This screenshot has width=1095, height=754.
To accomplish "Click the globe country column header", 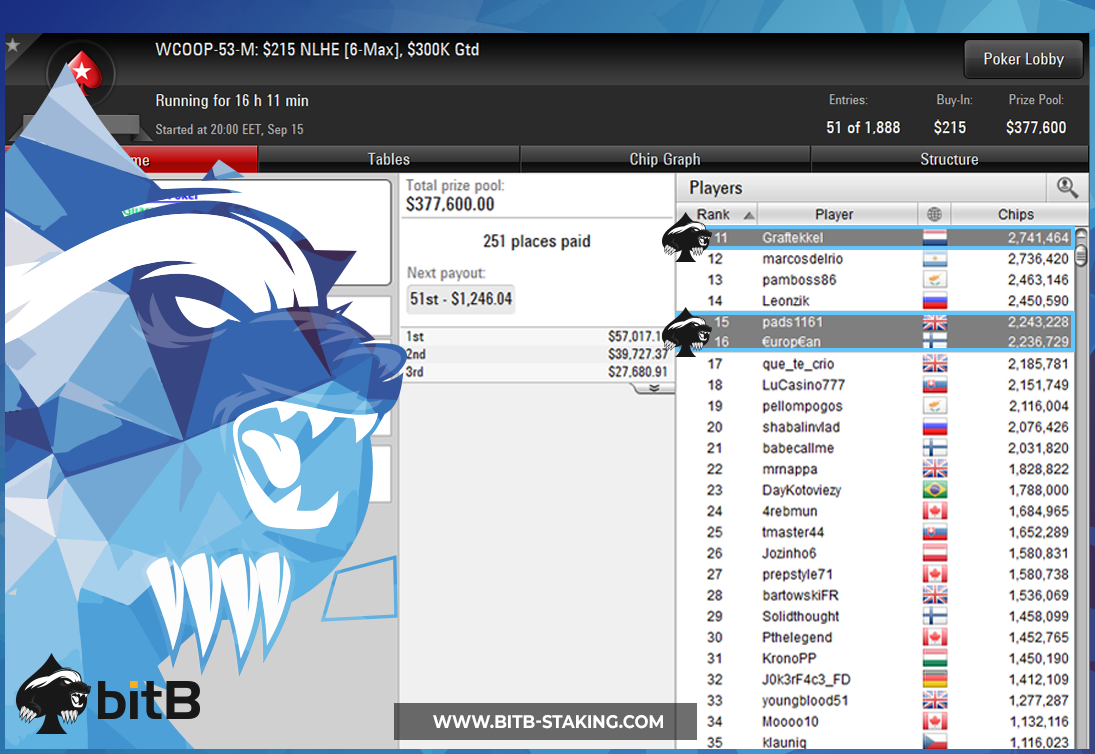I will [934, 214].
